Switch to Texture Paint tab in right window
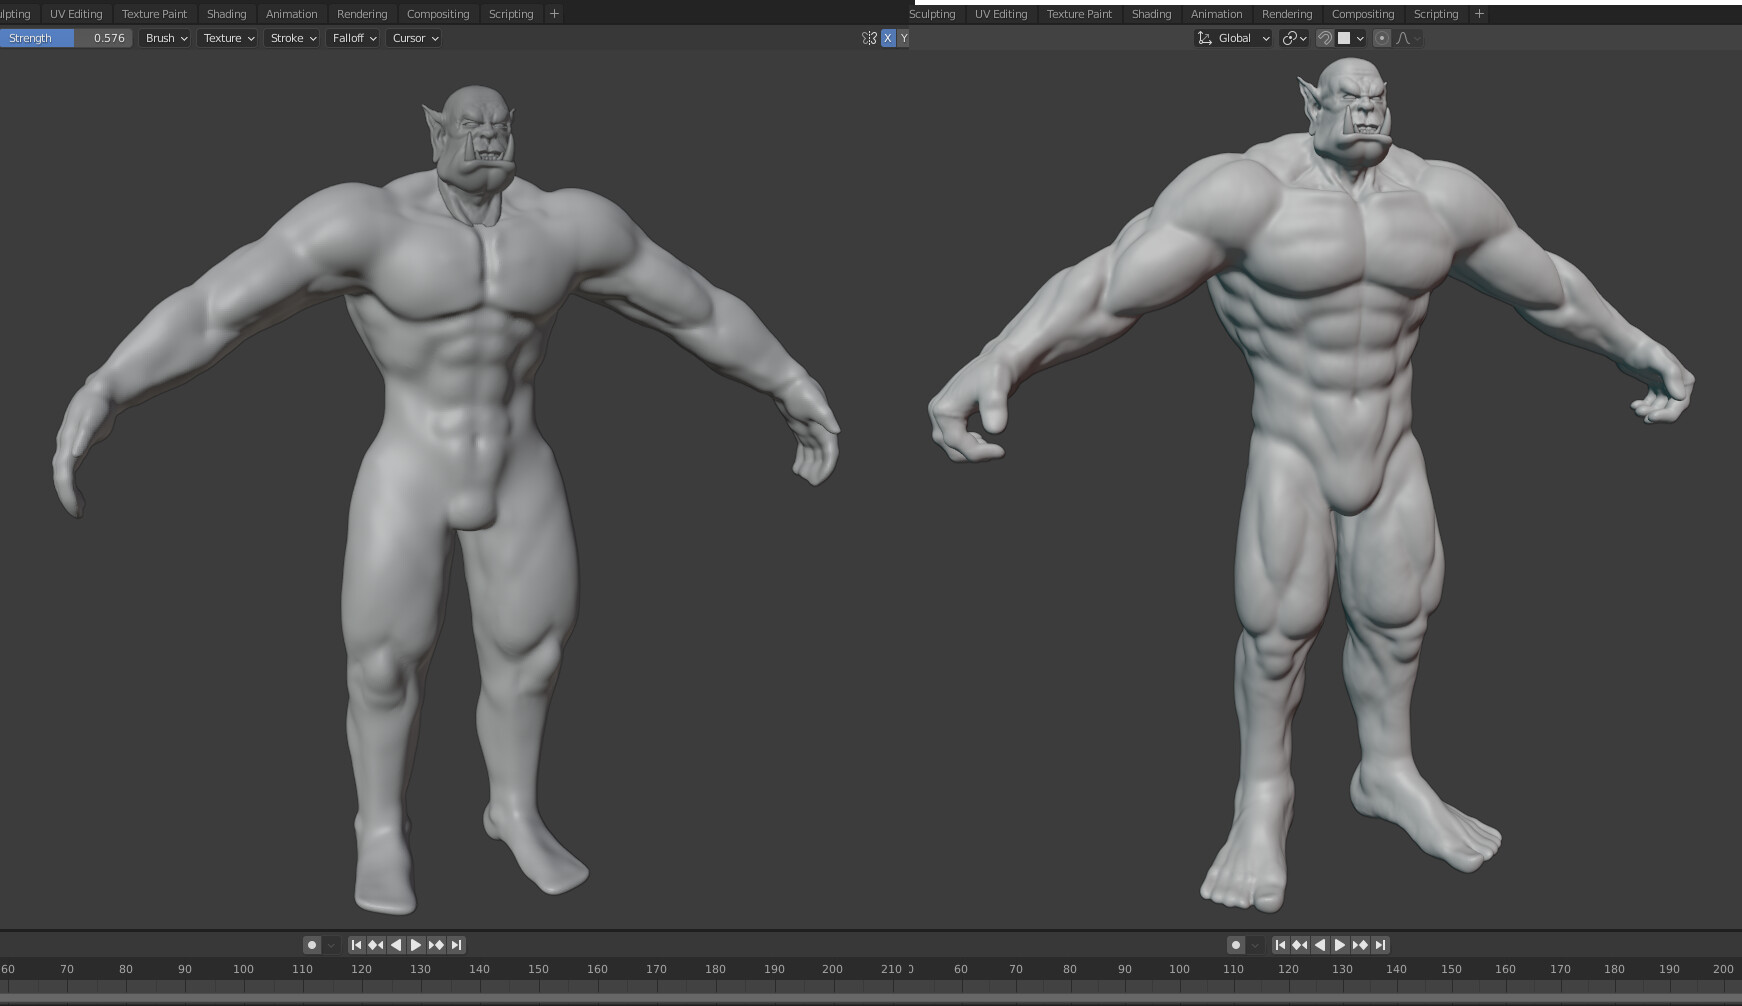 tap(1079, 14)
